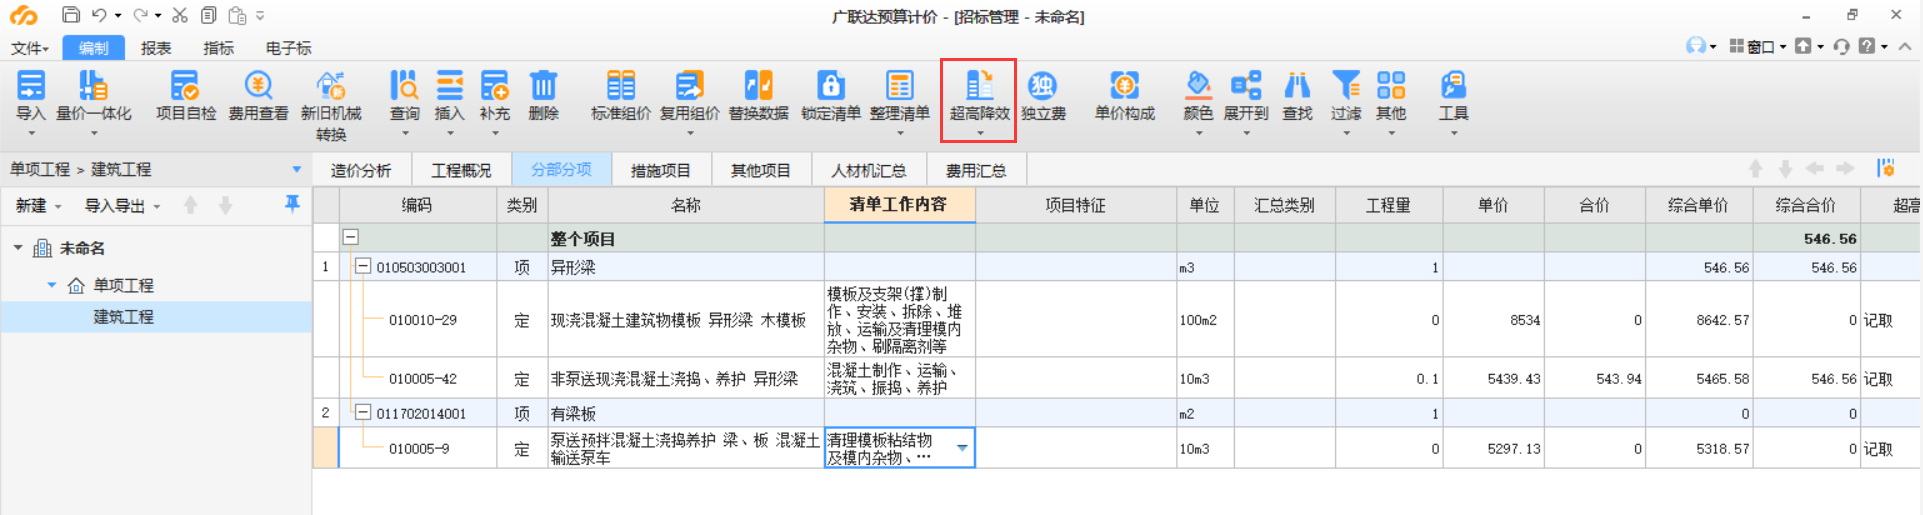1923x515 pixels.
Task: Collapse the 整个项目 row minus box
Action: coord(351,238)
